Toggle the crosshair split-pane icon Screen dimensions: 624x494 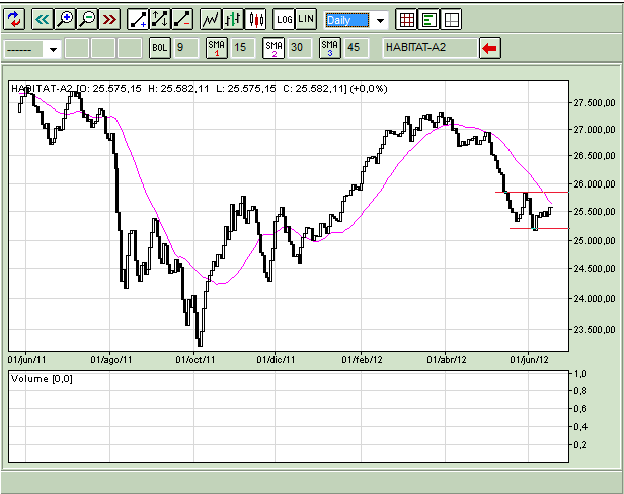(451, 19)
